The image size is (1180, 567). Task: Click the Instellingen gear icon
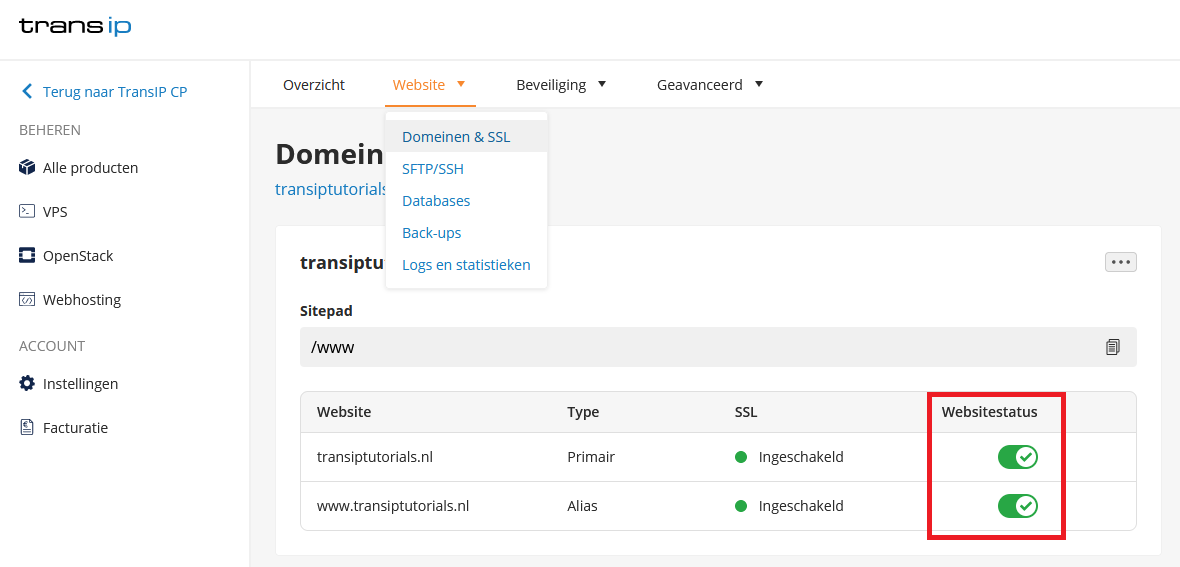(x=27, y=383)
